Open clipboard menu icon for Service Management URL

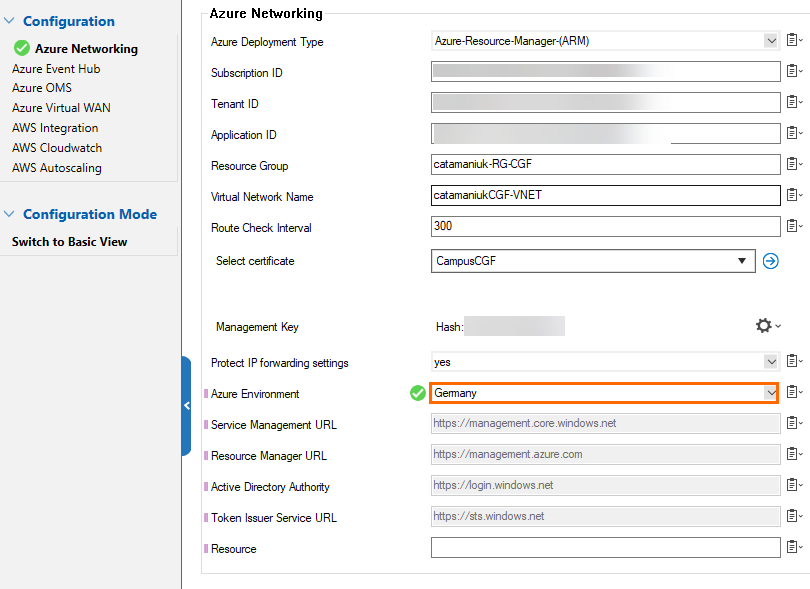794,423
